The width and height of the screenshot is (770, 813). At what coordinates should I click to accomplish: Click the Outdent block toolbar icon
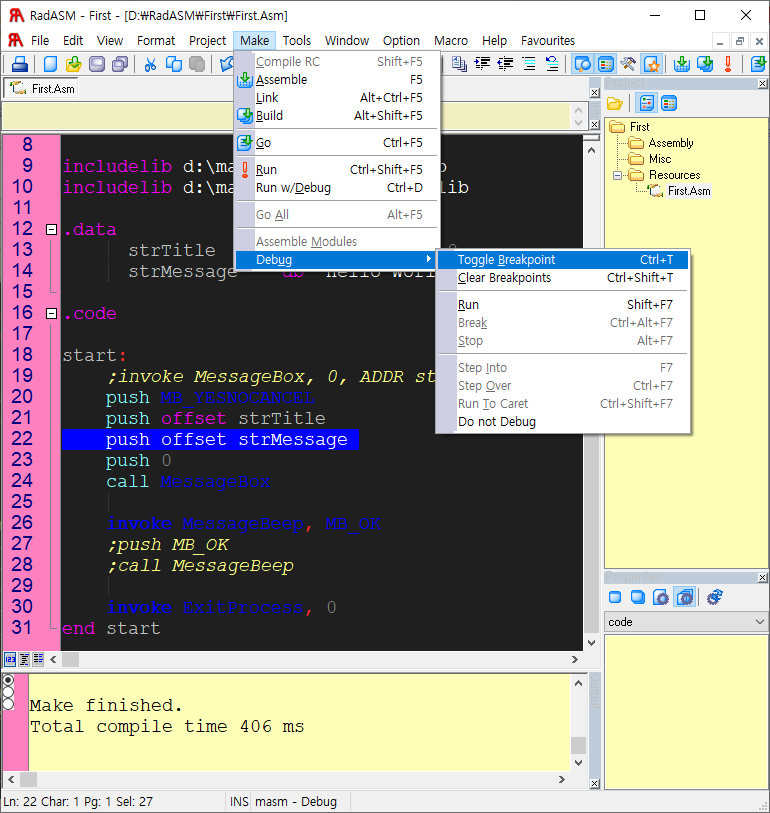tap(505, 64)
